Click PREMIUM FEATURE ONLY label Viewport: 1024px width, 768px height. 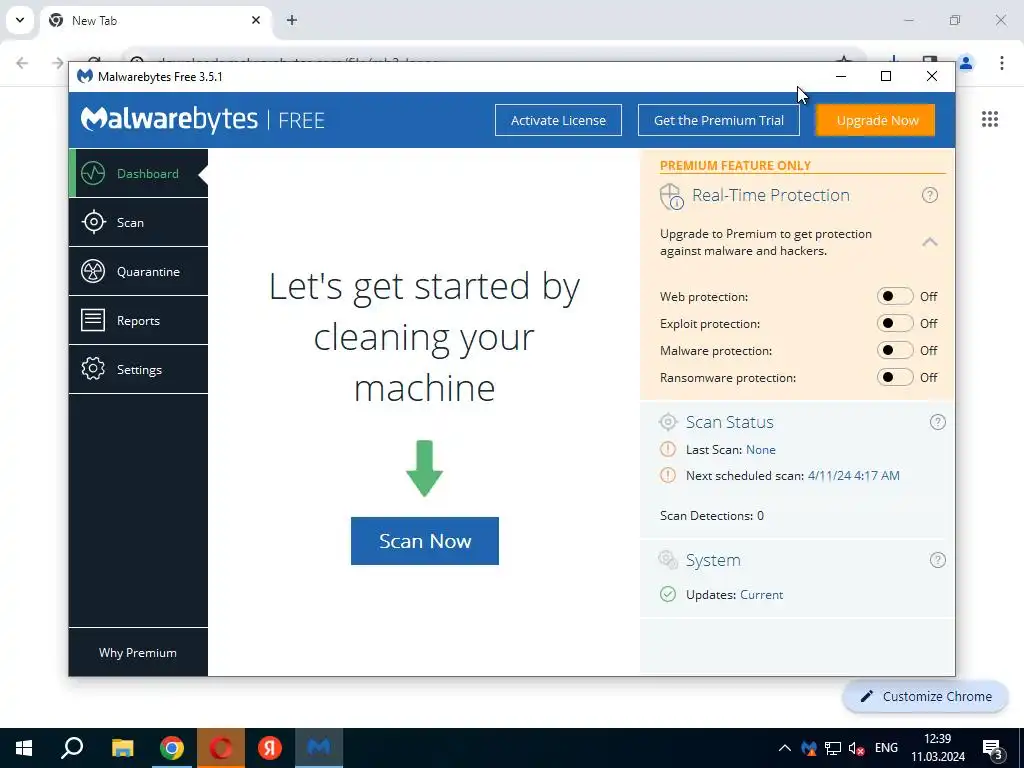(x=735, y=165)
